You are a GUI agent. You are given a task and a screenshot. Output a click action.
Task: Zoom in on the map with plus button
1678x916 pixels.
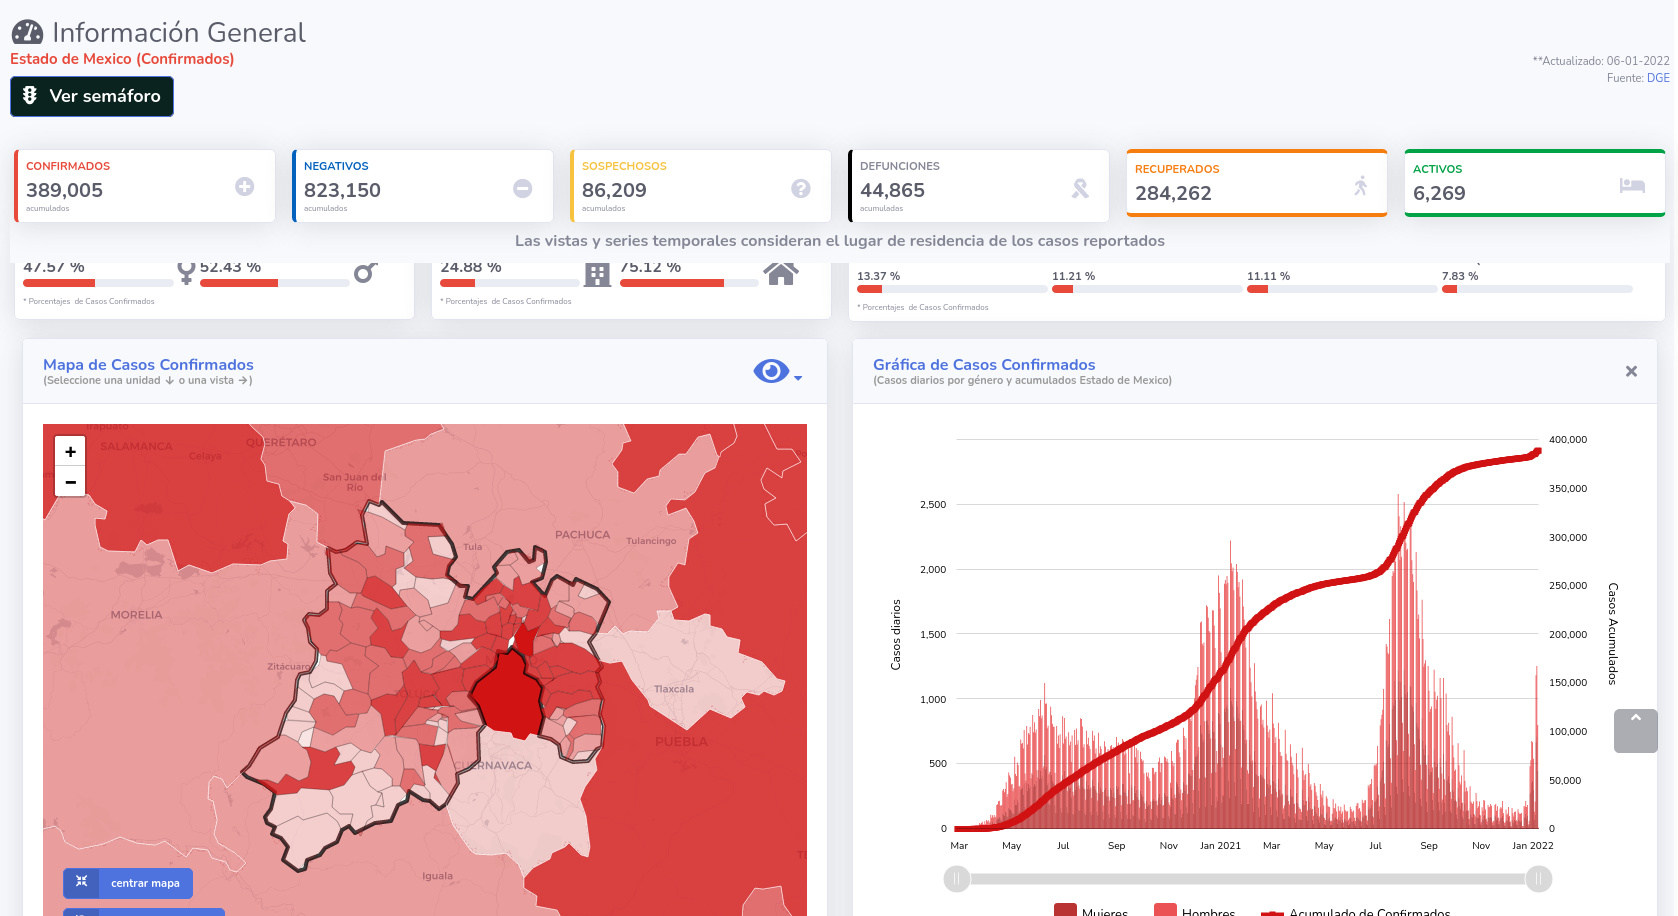70,452
